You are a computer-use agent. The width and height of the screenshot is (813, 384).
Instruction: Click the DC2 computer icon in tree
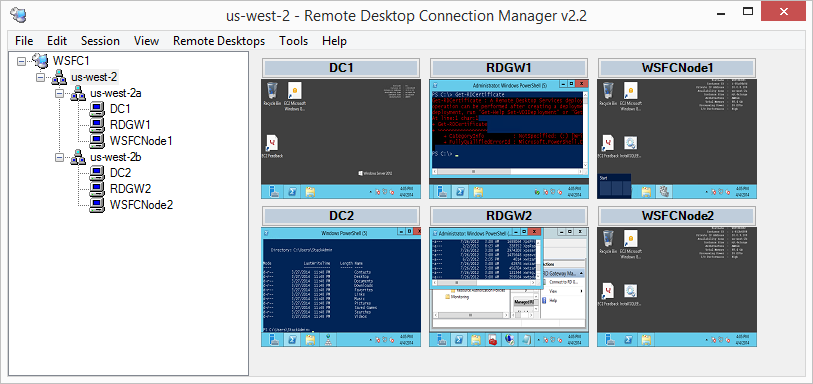(97, 173)
